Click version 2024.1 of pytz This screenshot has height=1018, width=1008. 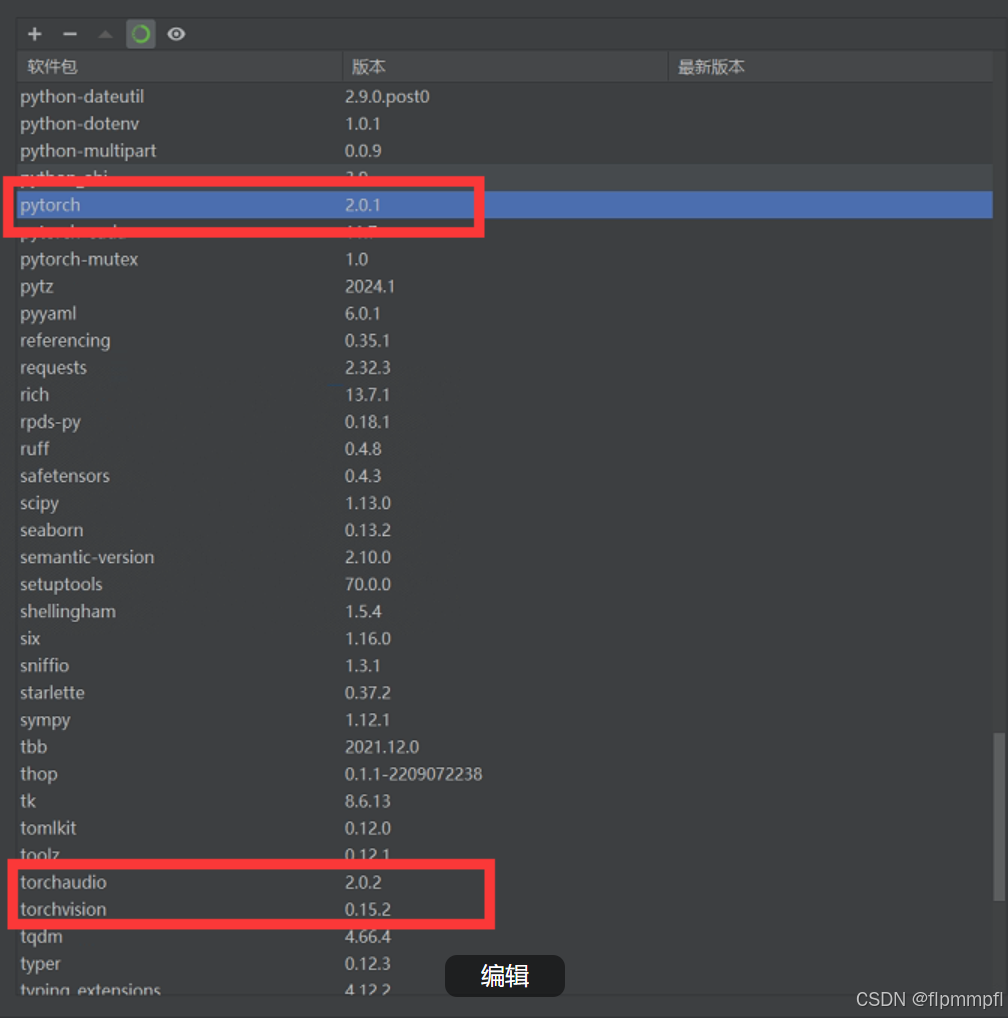pyautogui.click(x=370, y=286)
